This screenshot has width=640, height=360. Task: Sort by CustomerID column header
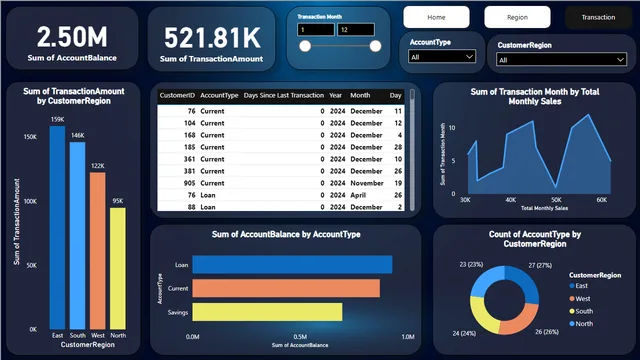click(x=177, y=96)
